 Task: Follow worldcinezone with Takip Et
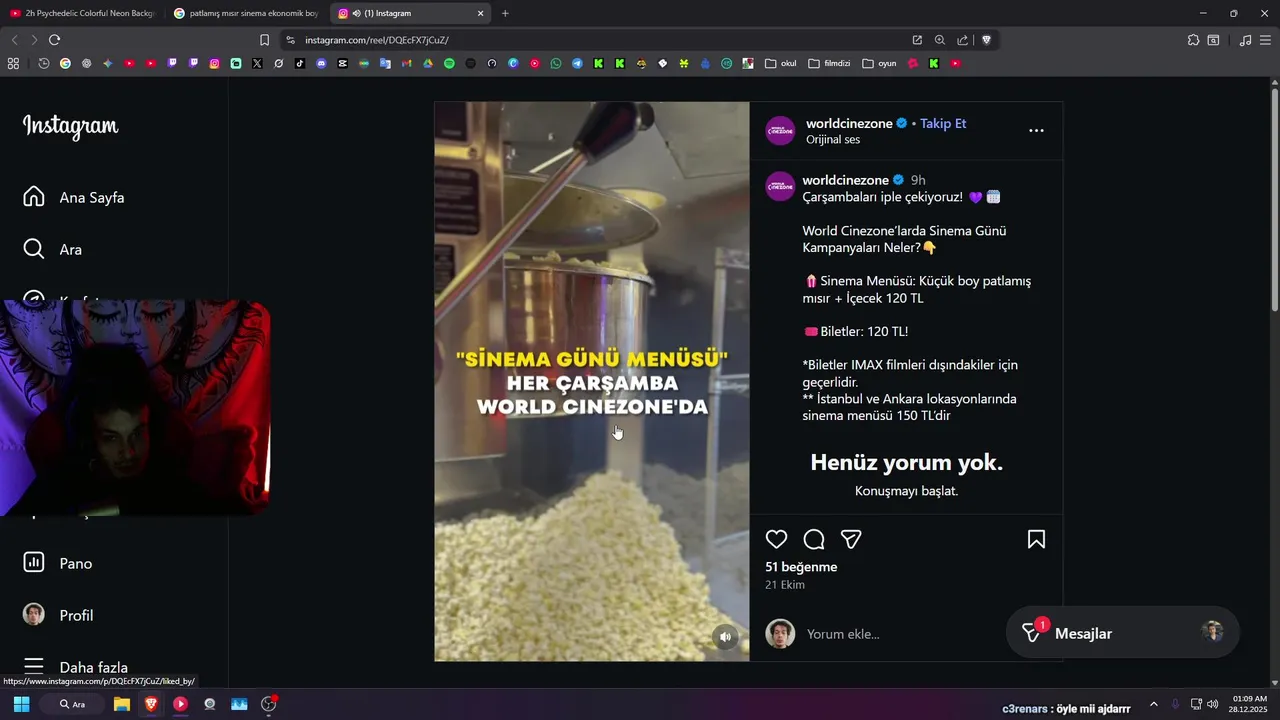pyautogui.click(x=943, y=123)
